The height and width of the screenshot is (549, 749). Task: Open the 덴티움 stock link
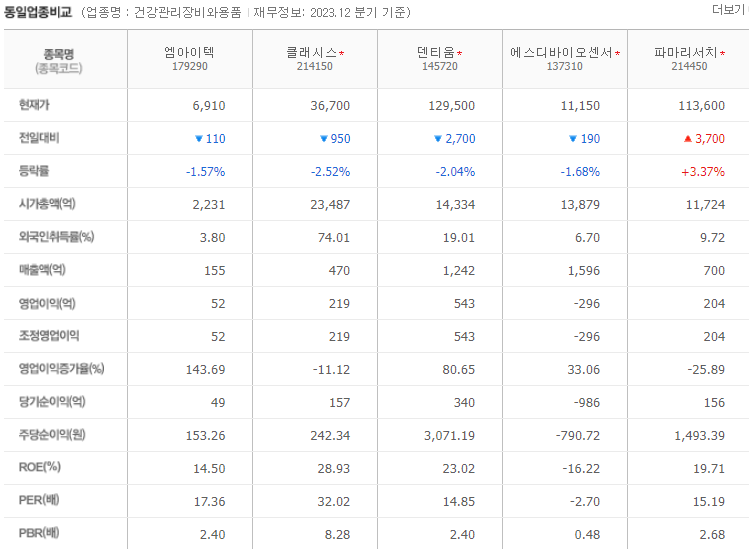coord(436,52)
